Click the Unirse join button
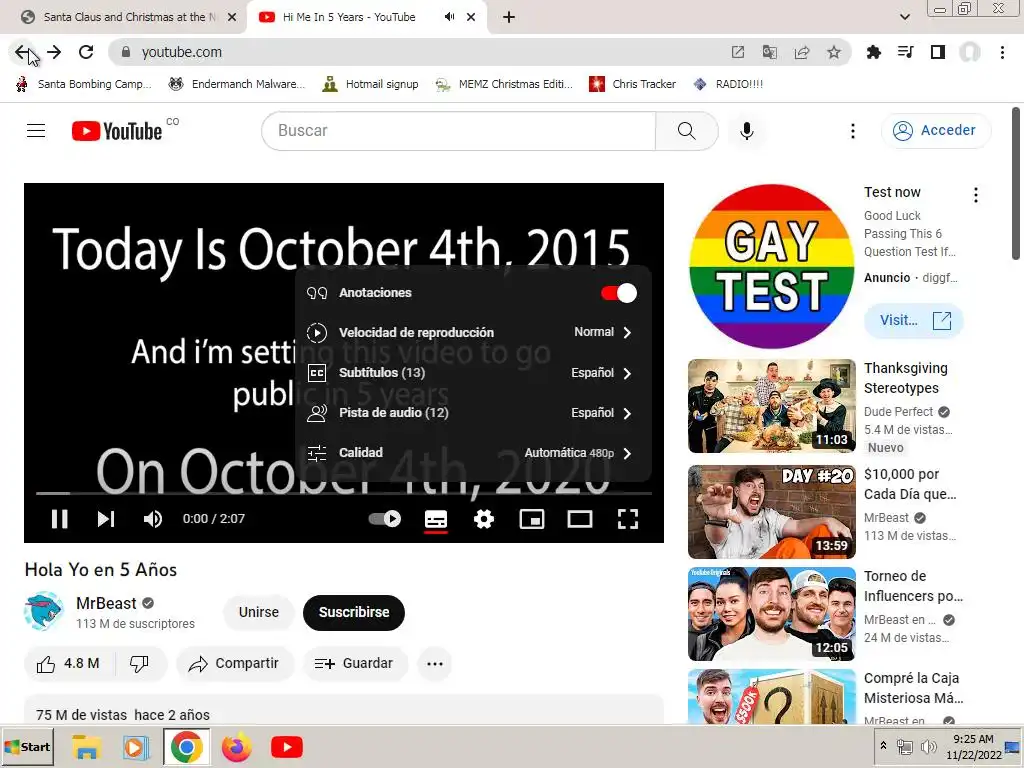Image resolution: width=1024 pixels, height=768 pixels. (259, 612)
